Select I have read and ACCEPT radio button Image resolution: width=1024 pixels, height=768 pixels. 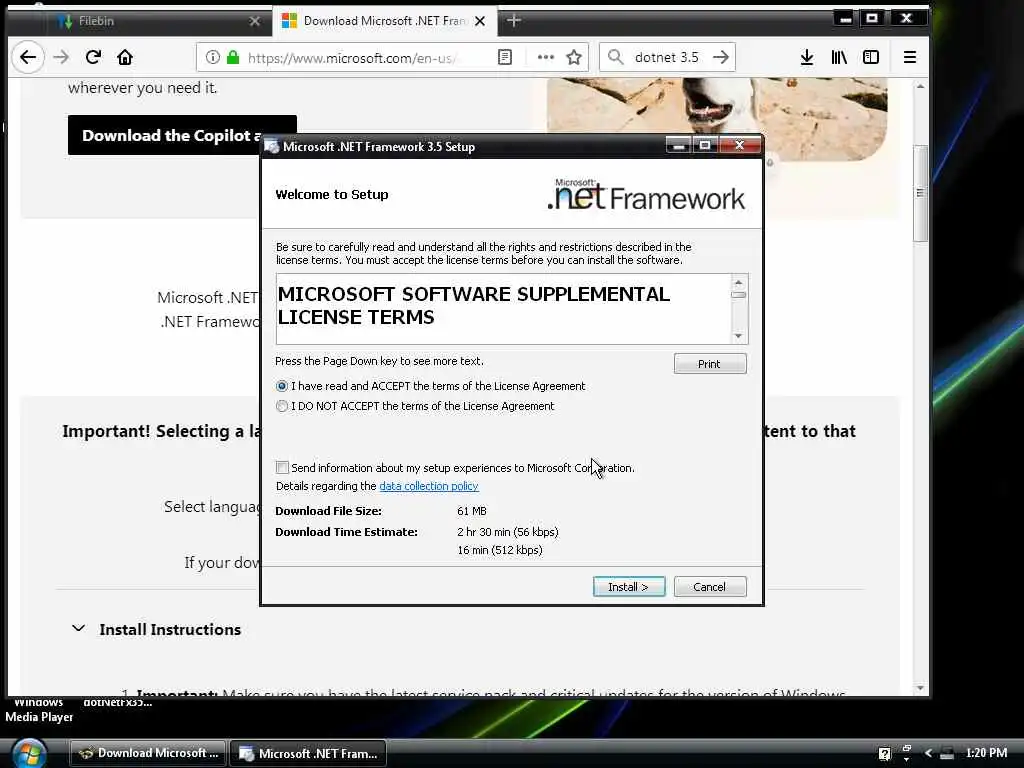[x=281, y=386]
